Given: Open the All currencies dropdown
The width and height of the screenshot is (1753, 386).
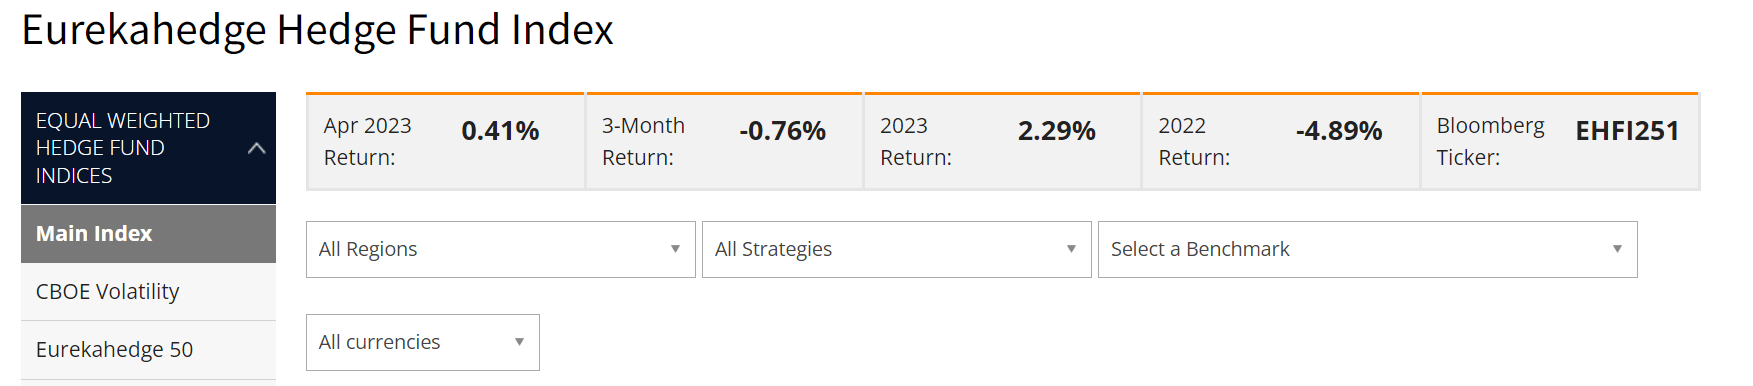Looking at the screenshot, I should point(423,342).
